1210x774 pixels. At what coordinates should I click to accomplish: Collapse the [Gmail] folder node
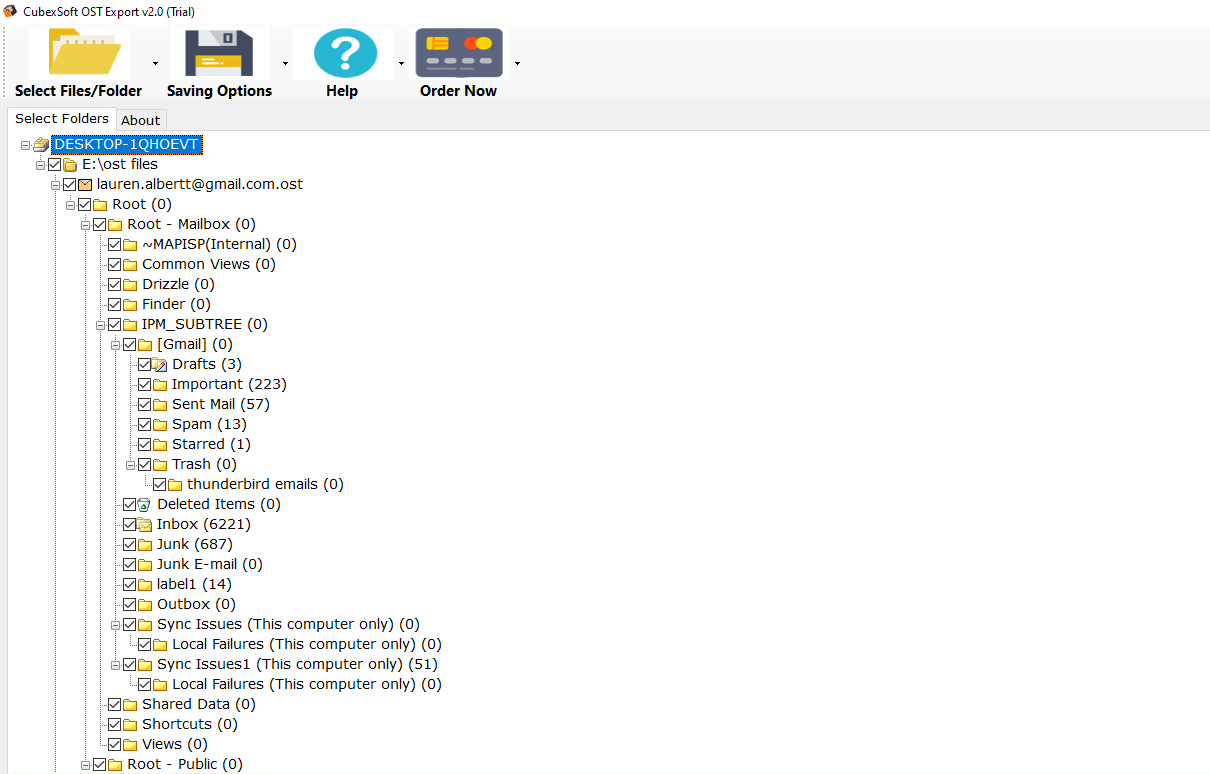pos(116,345)
